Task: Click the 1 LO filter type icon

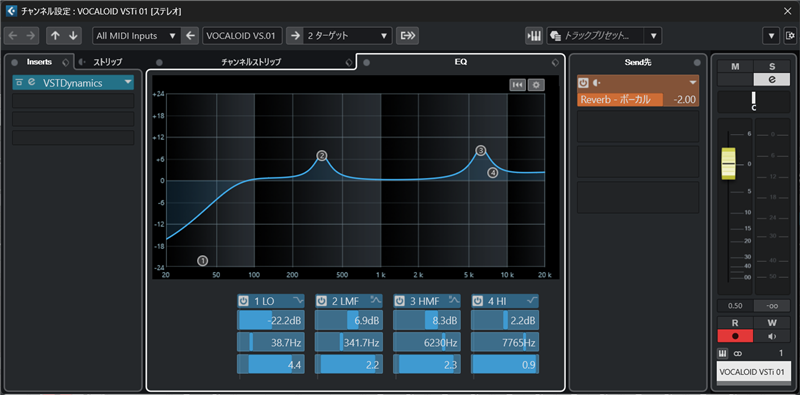Action: pos(297,301)
